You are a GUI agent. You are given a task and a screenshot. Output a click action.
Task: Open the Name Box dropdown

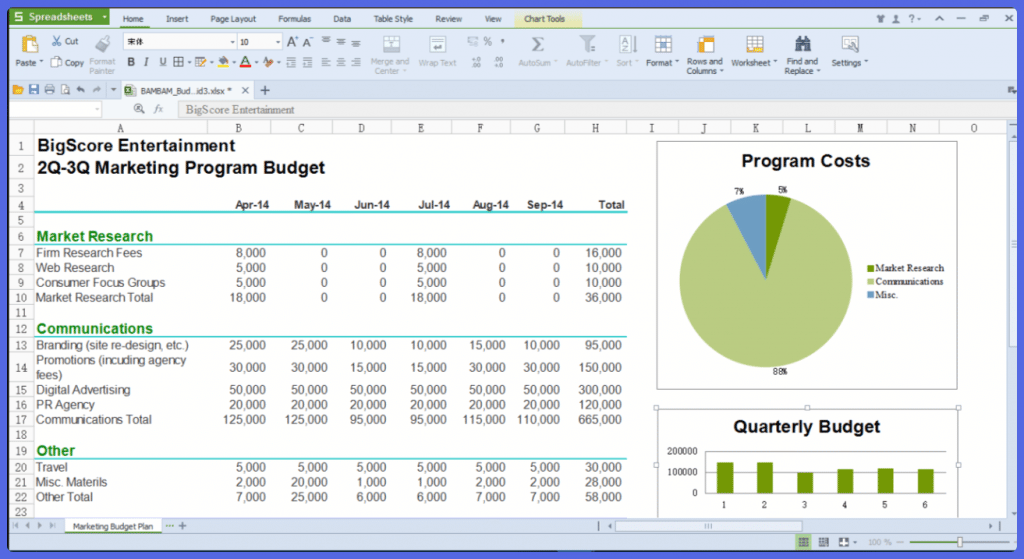coord(97,109)
